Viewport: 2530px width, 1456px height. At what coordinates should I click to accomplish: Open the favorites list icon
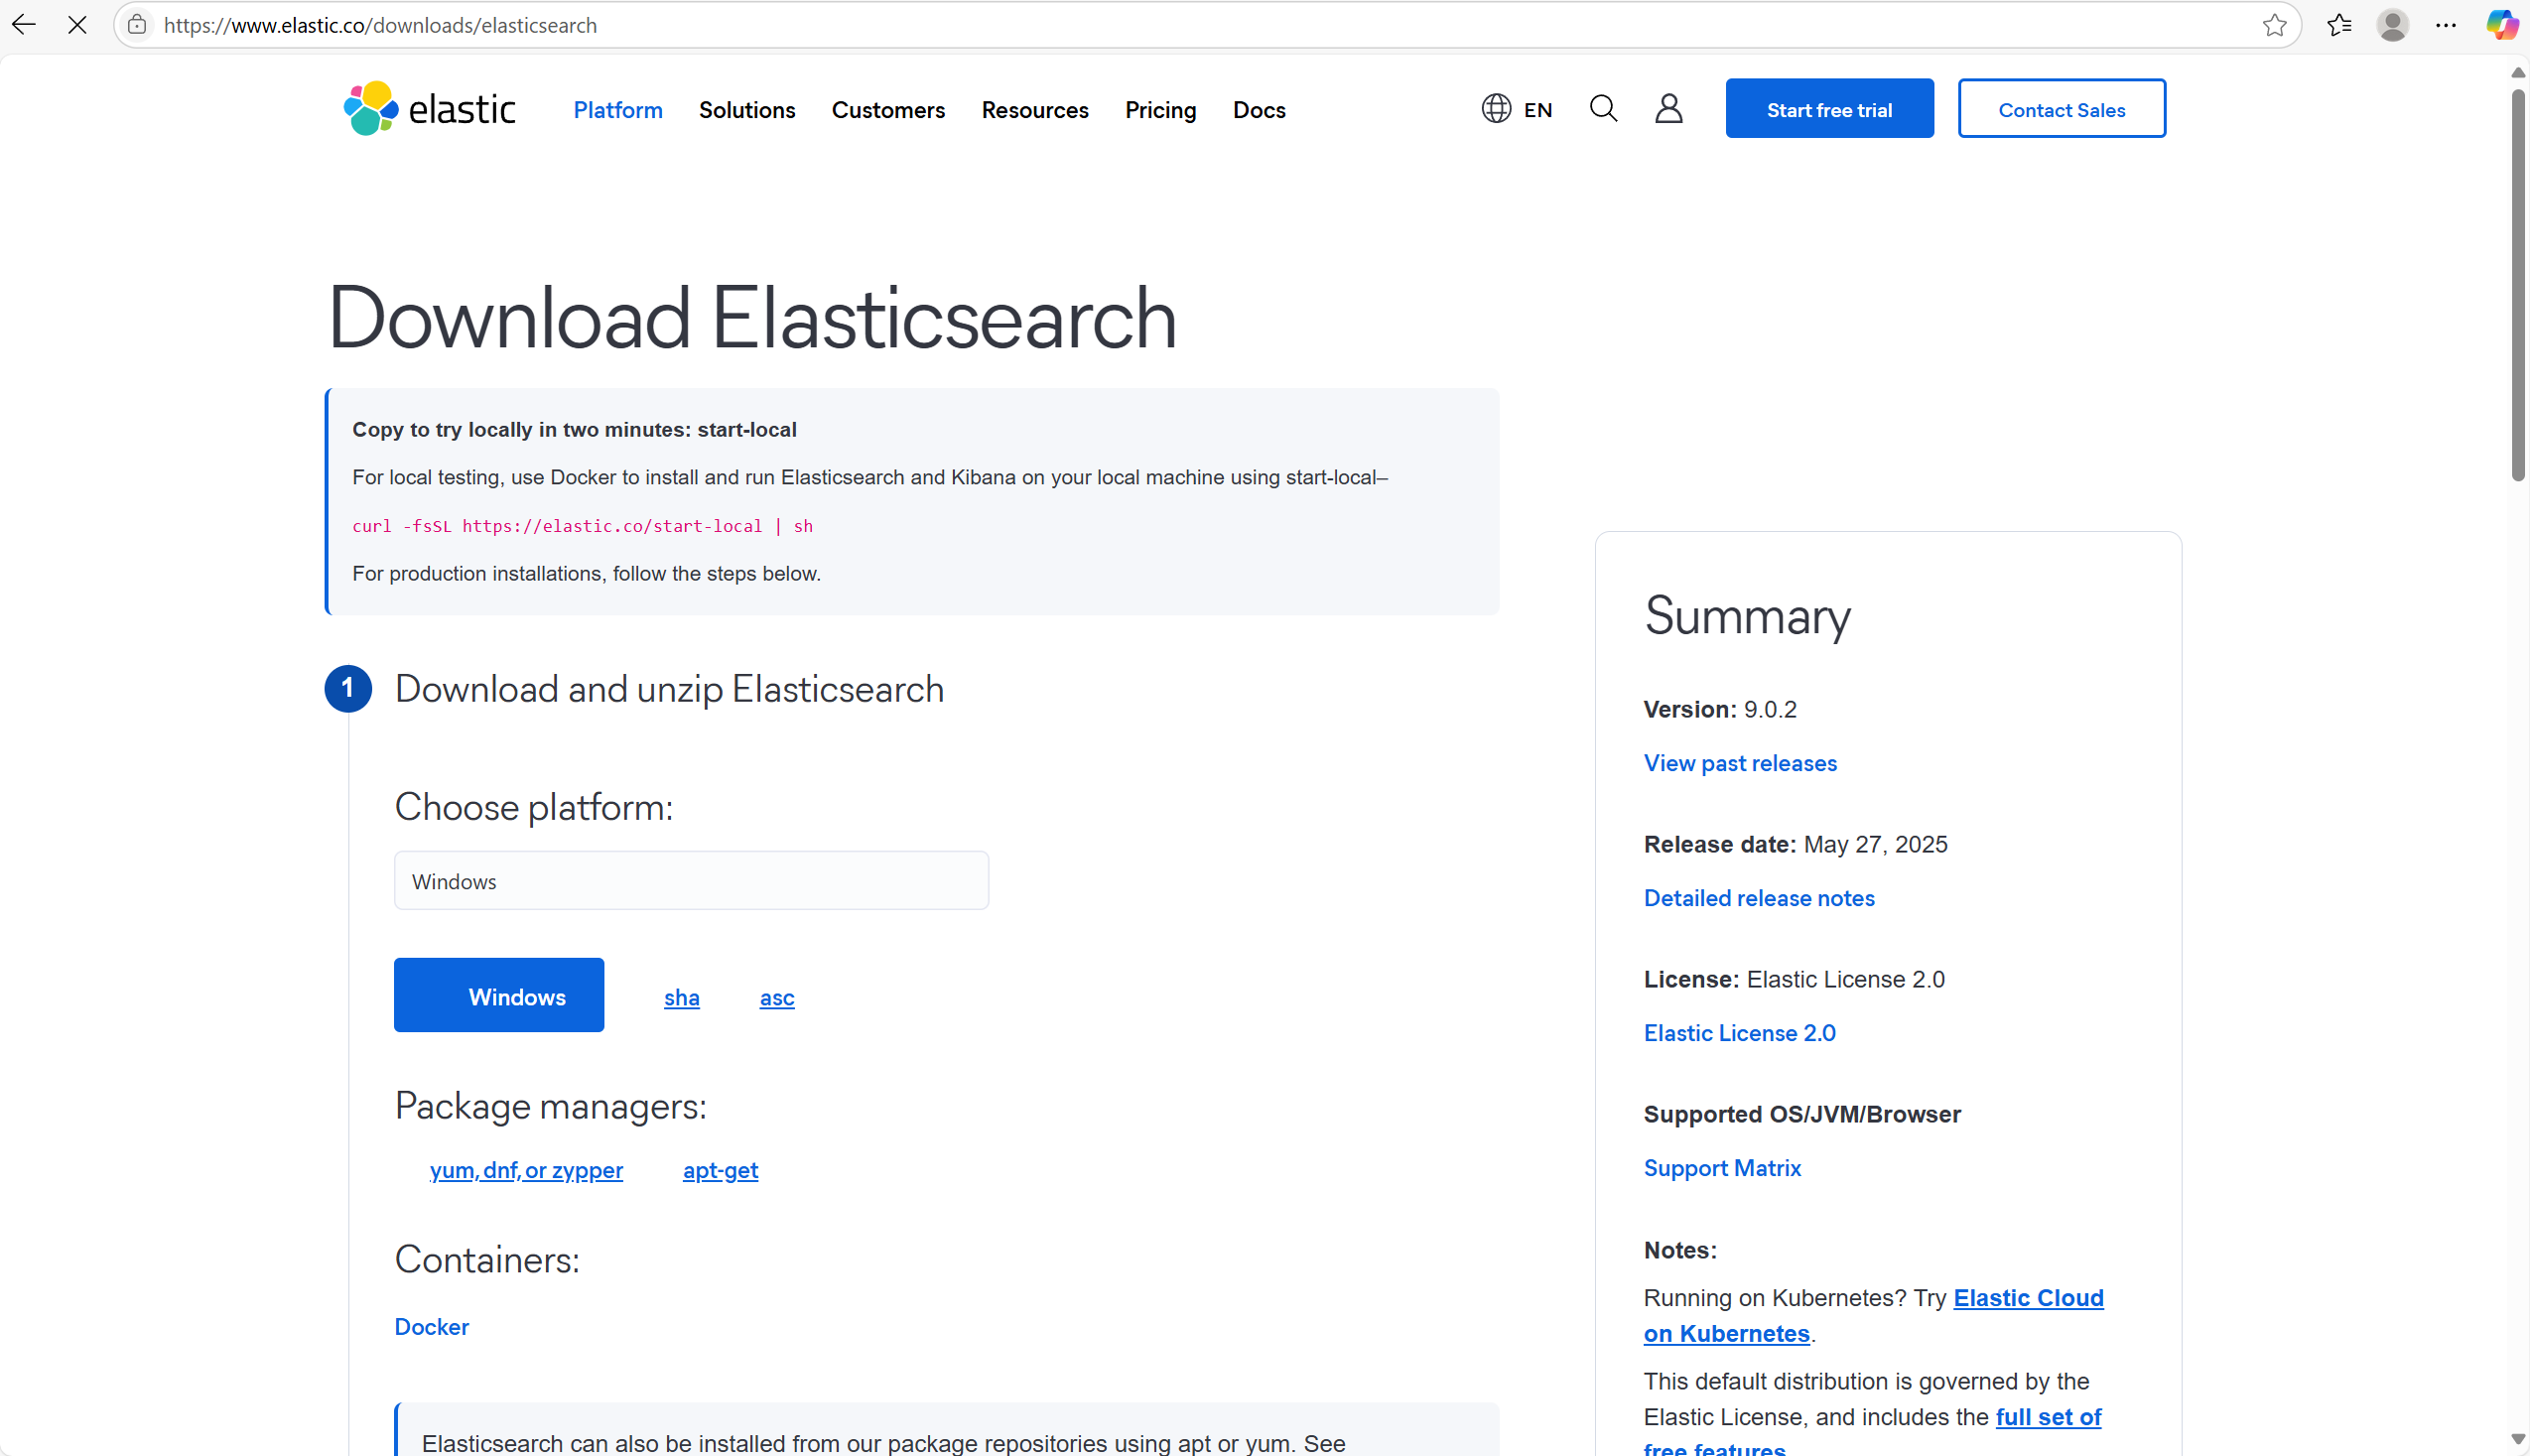[x=2339, y=25]
